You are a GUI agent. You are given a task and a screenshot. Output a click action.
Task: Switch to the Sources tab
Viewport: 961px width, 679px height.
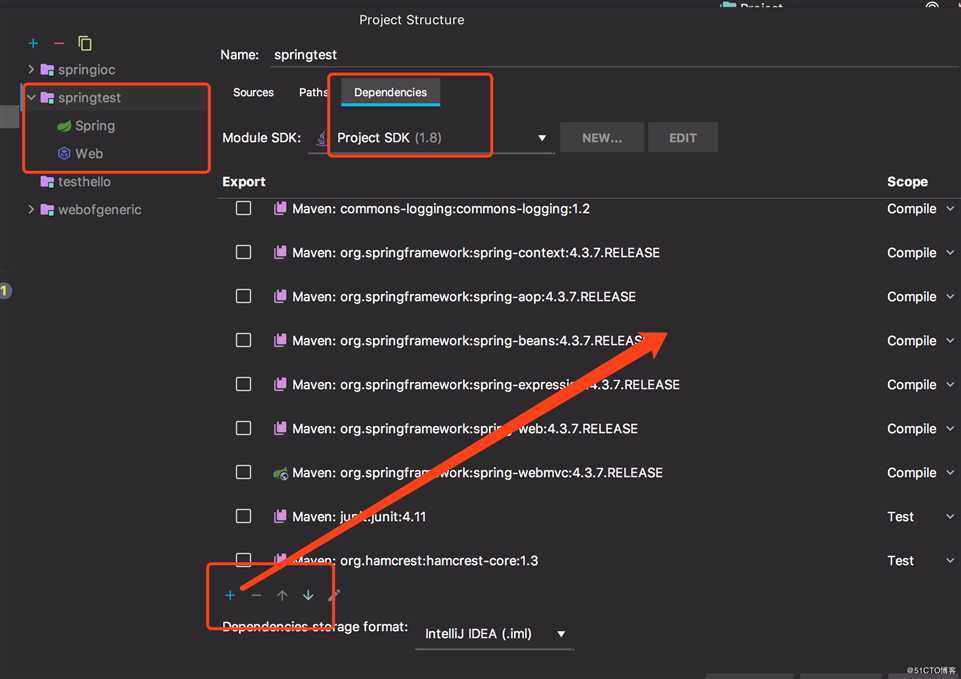coord(253,92)
